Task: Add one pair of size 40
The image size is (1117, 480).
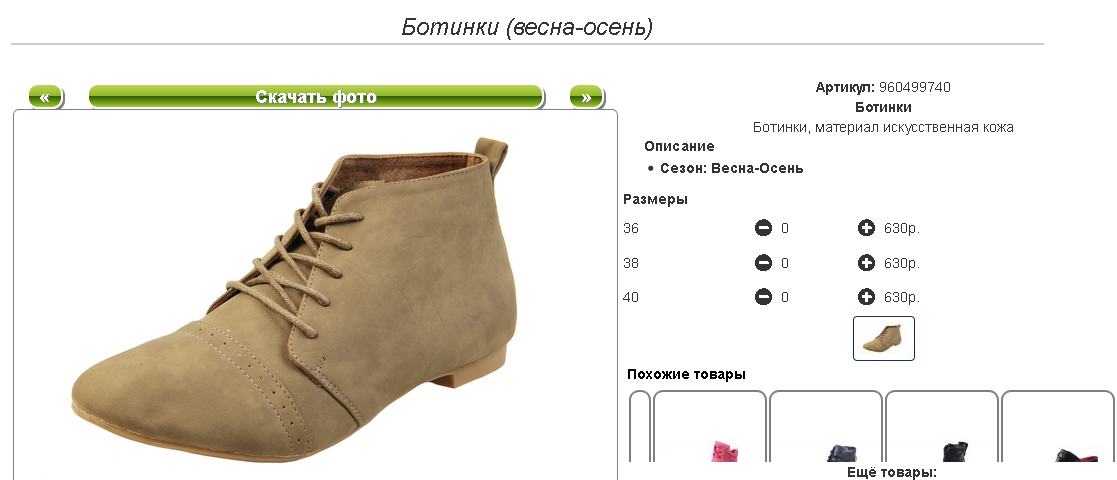Action: (x=866, y=297)
